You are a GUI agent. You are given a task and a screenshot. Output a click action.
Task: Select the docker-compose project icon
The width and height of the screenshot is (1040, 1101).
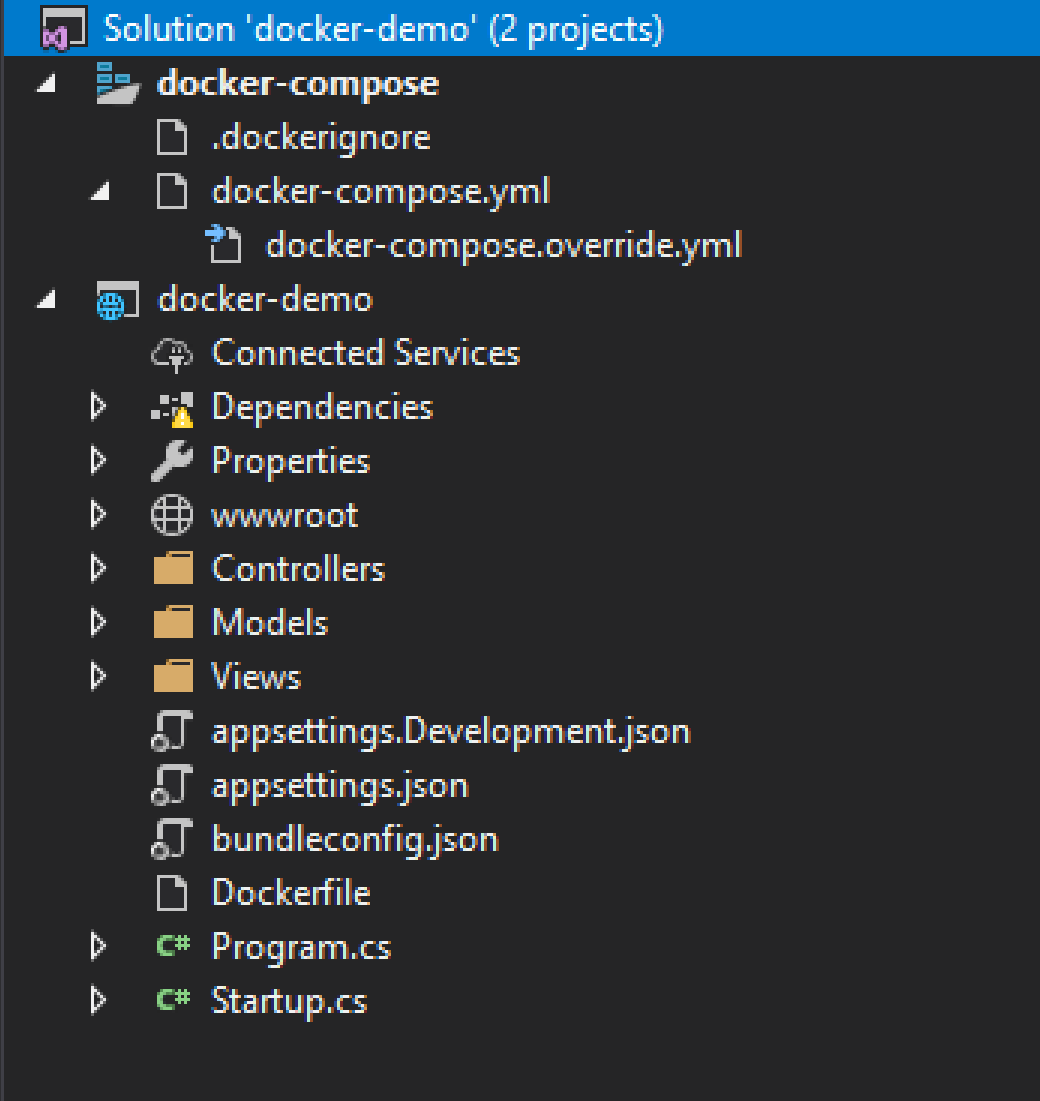point(120,83)
